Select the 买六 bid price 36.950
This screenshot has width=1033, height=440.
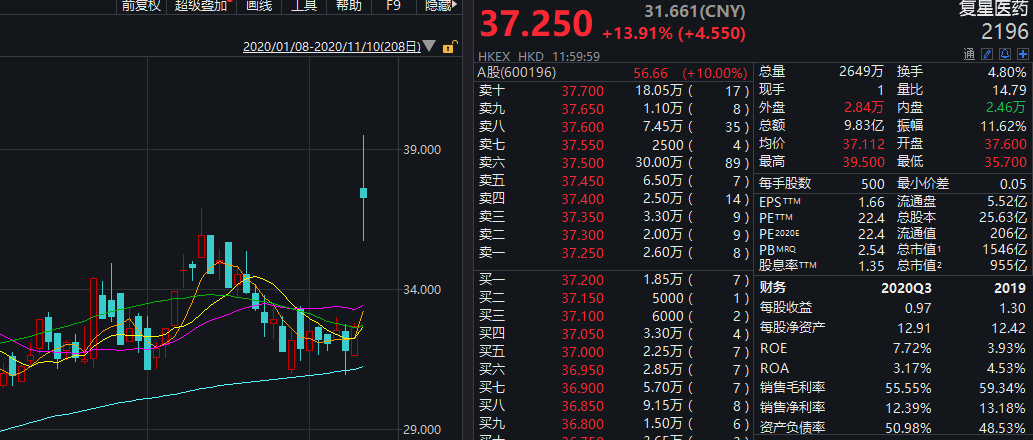click(x=582, y=370)
